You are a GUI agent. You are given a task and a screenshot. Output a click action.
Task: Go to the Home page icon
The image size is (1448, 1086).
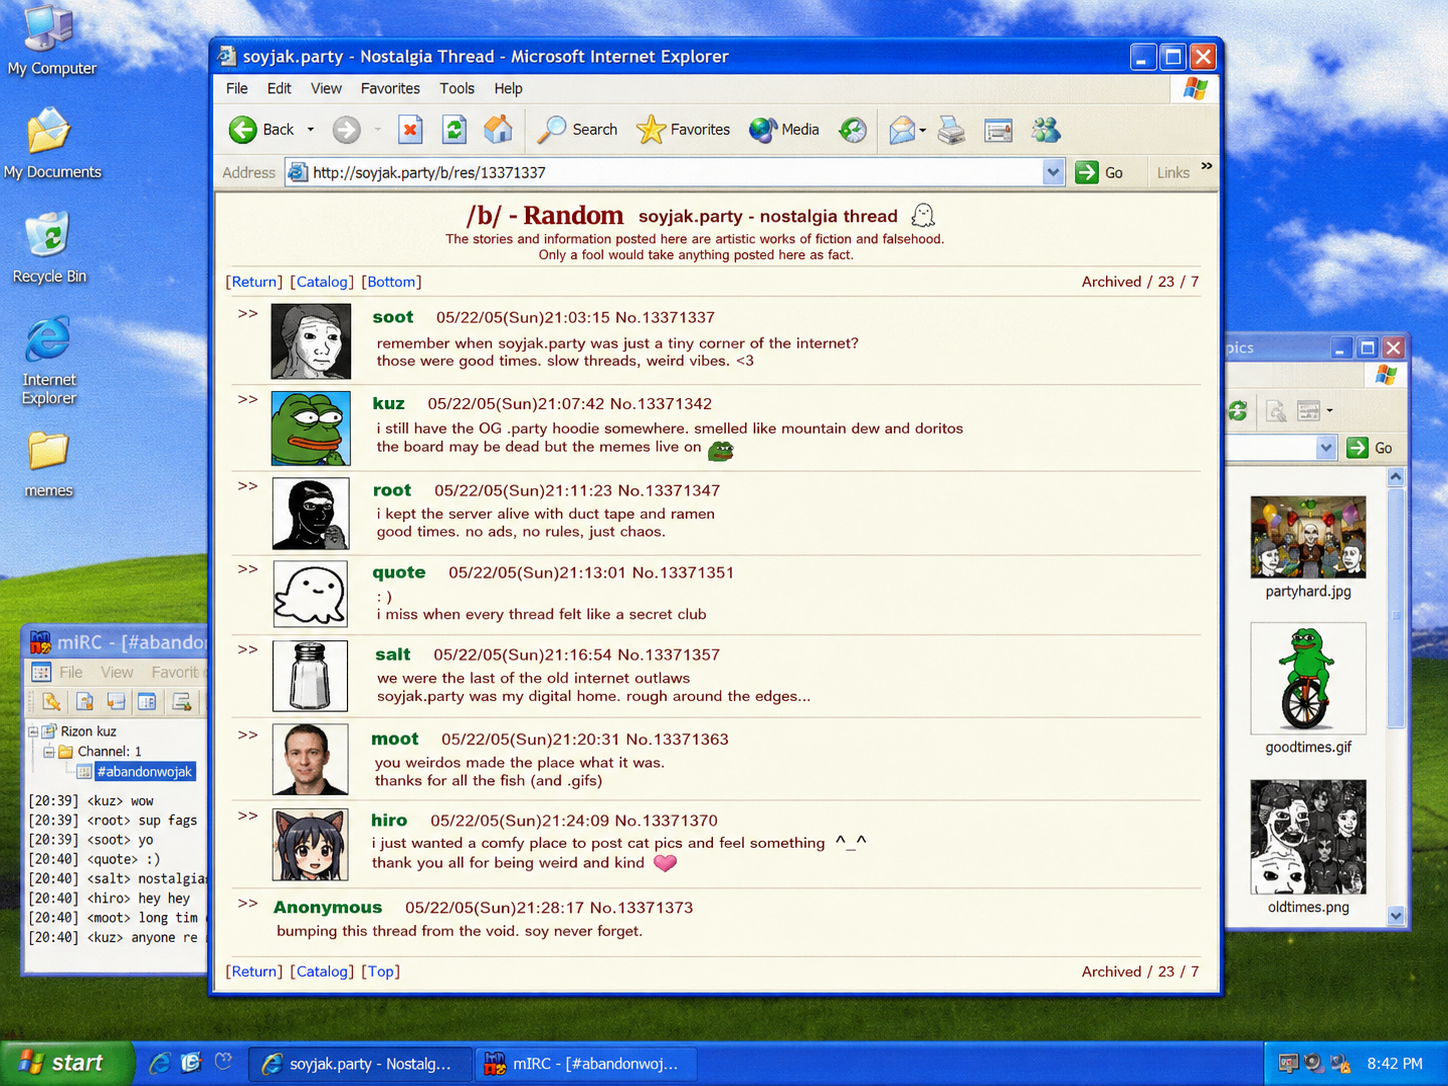pos(498,130)
